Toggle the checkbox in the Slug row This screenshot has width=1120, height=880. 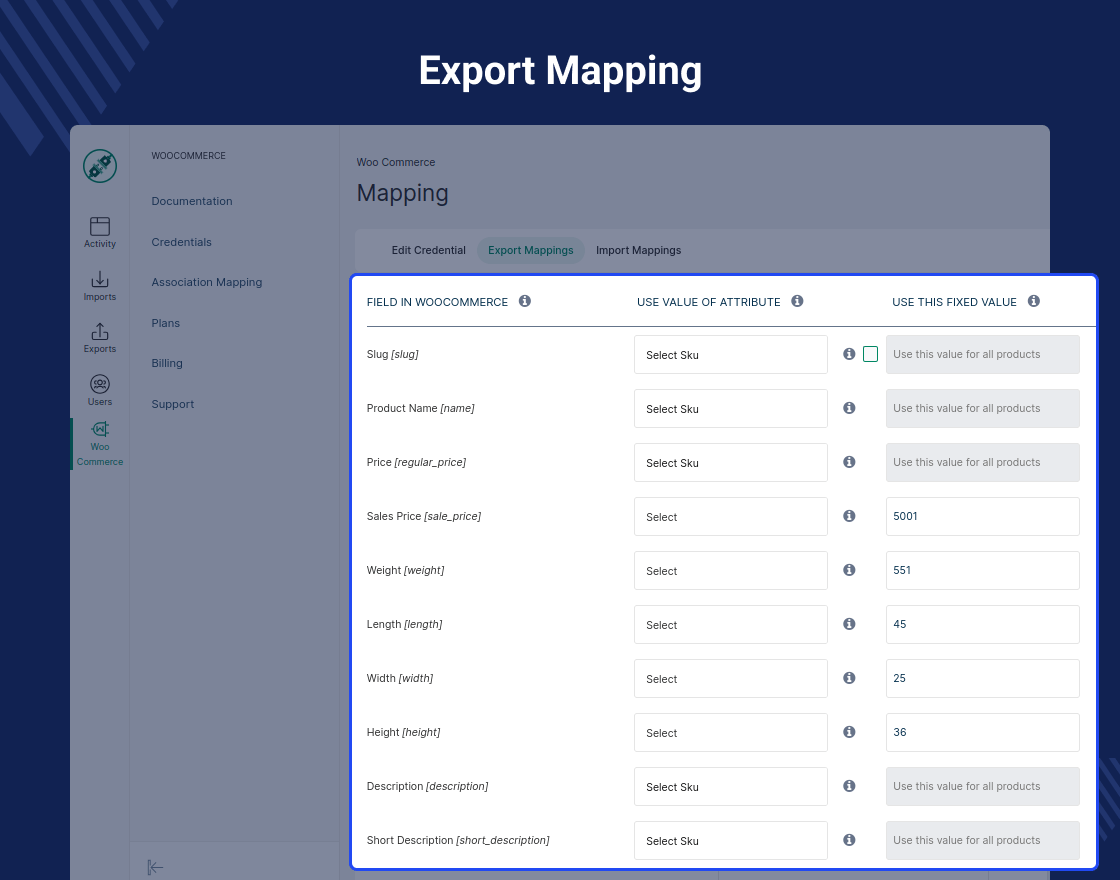point(870,354)
